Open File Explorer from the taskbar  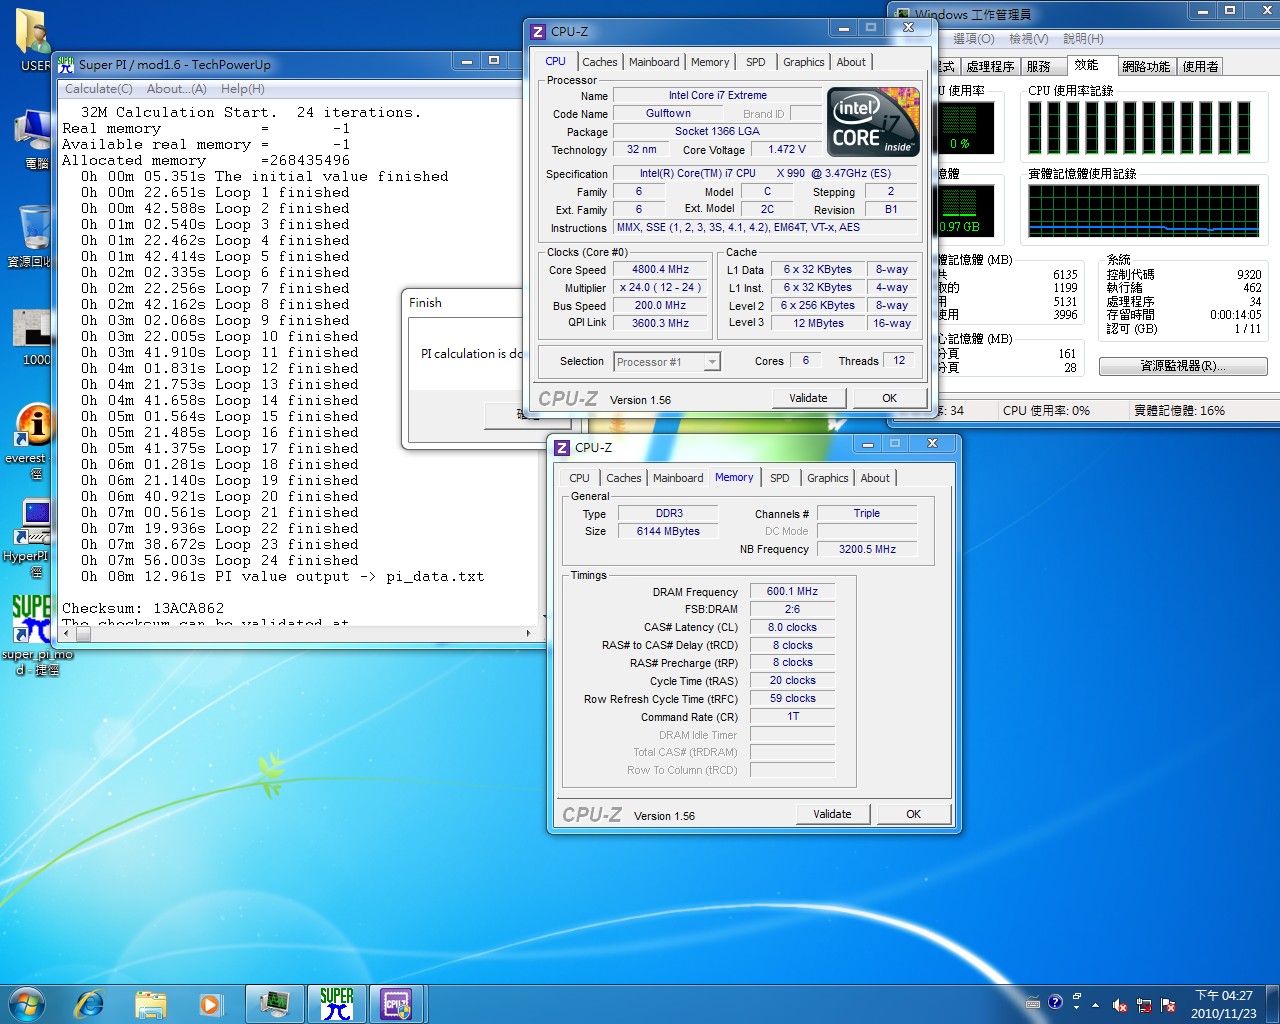tap(150, 1003)
